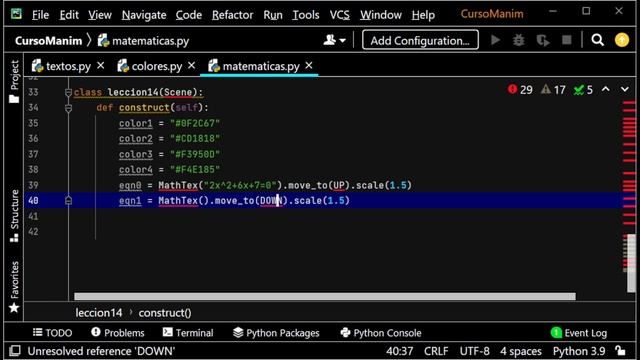Click the CRLF line separator indicator

tap(436, 351)
